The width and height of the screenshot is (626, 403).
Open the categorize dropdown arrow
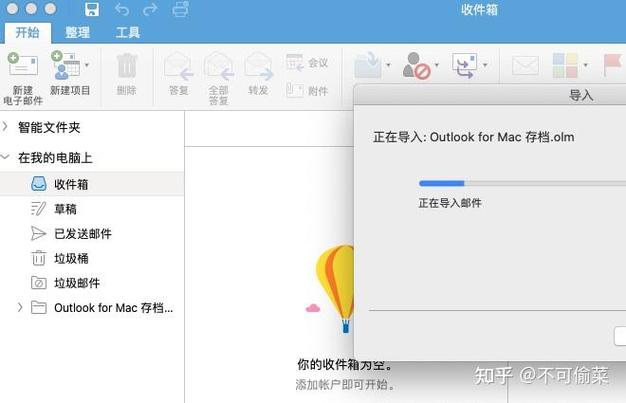(585, 65)
